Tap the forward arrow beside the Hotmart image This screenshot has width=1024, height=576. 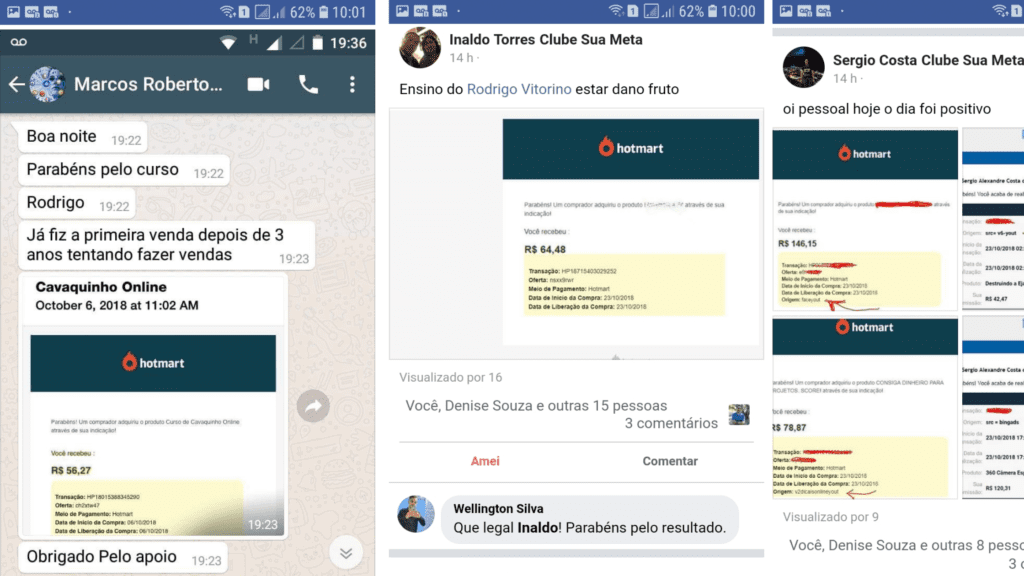point(313,406)
